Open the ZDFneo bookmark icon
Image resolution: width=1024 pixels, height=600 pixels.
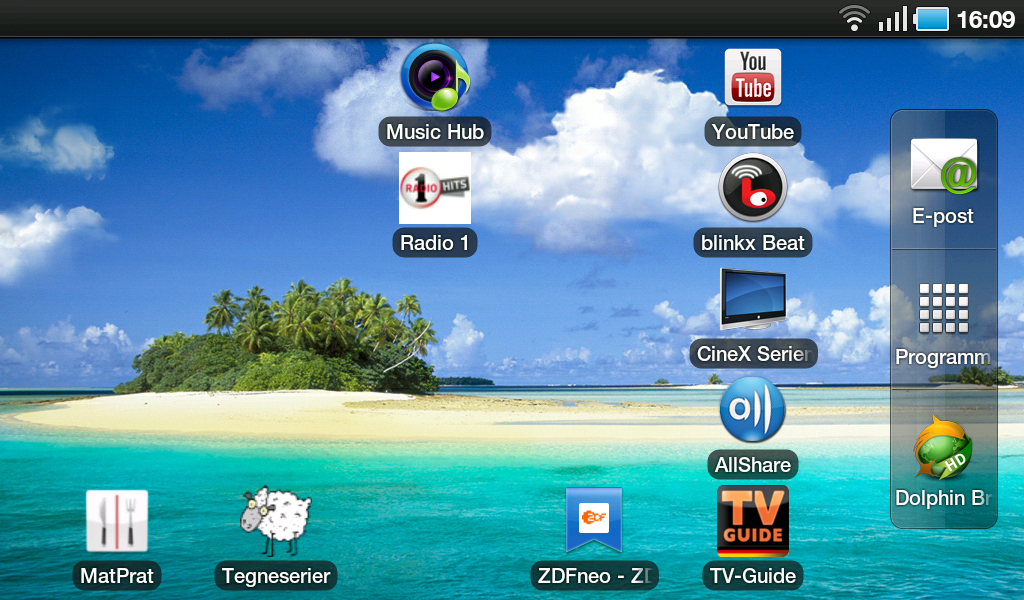pyautogui.click(x=594, y=520)
